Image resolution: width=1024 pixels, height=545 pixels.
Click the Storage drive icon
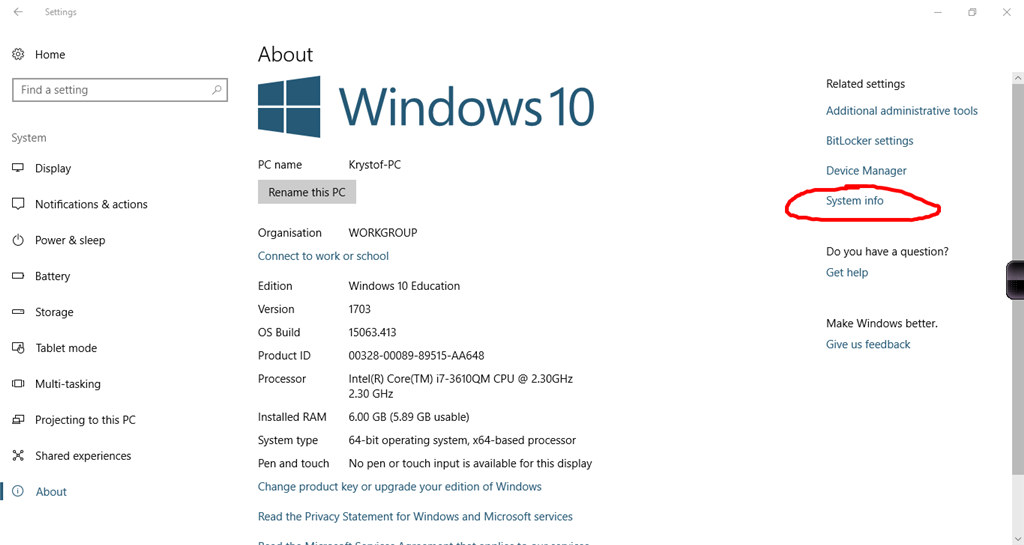(x=18, y=311)
